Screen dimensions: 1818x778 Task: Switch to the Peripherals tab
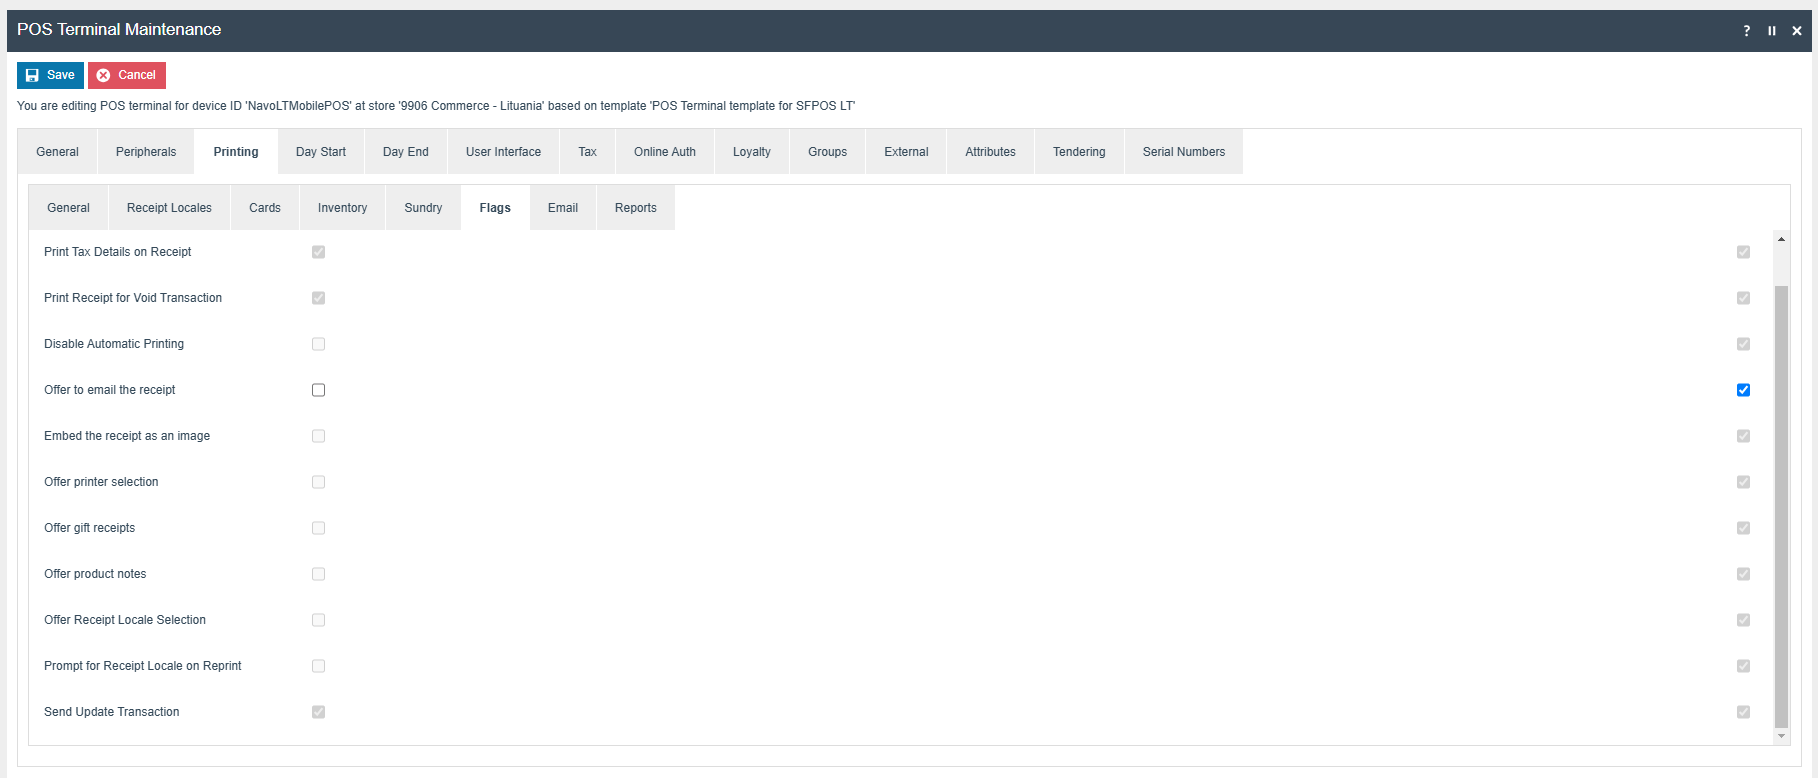point(146,152)
